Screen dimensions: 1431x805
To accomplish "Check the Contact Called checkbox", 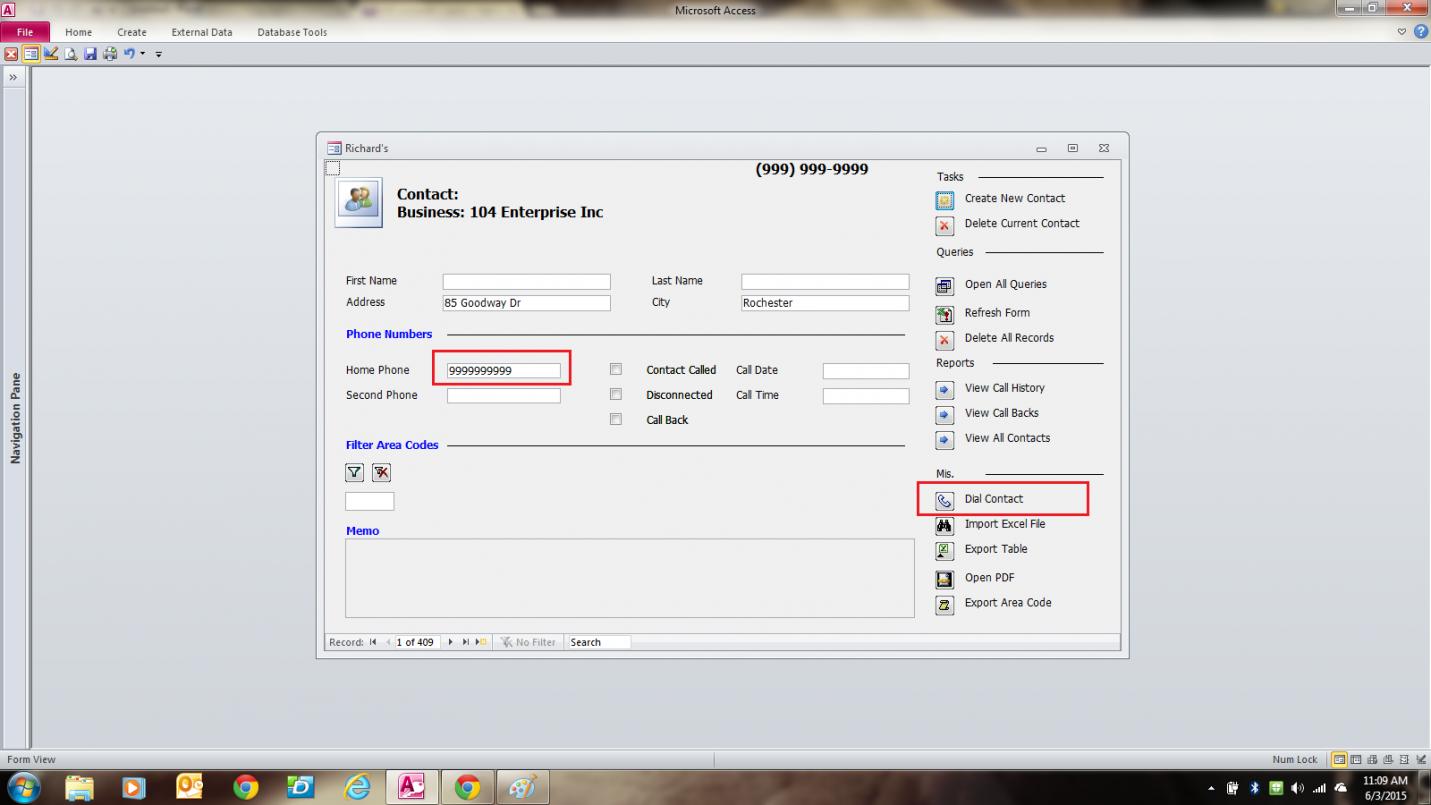I will pos(616,369).
